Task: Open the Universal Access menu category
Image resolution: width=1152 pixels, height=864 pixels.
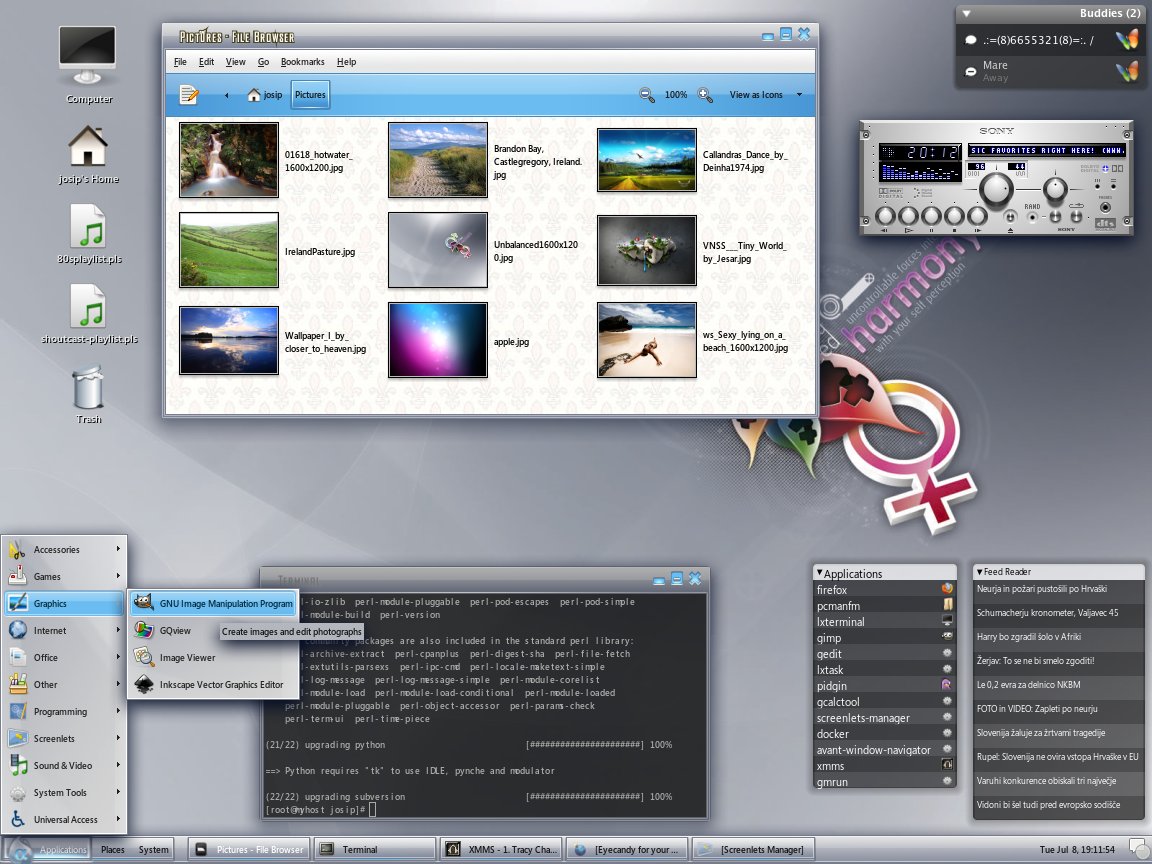Action: [64, 819]
